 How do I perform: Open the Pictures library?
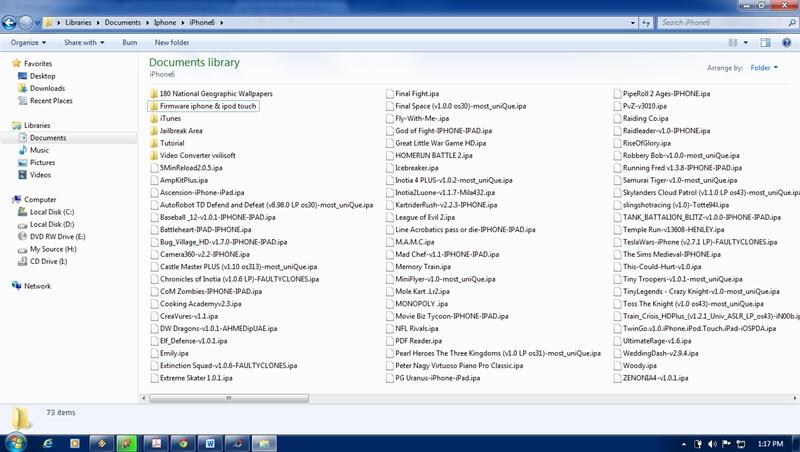point(42,162)
